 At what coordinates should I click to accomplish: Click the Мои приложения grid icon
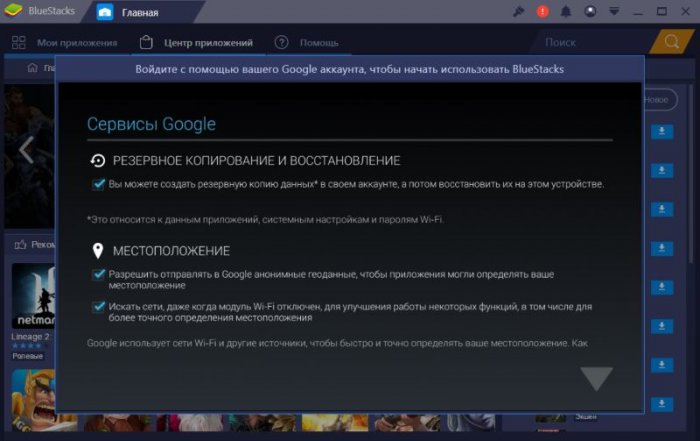[19, 42]
